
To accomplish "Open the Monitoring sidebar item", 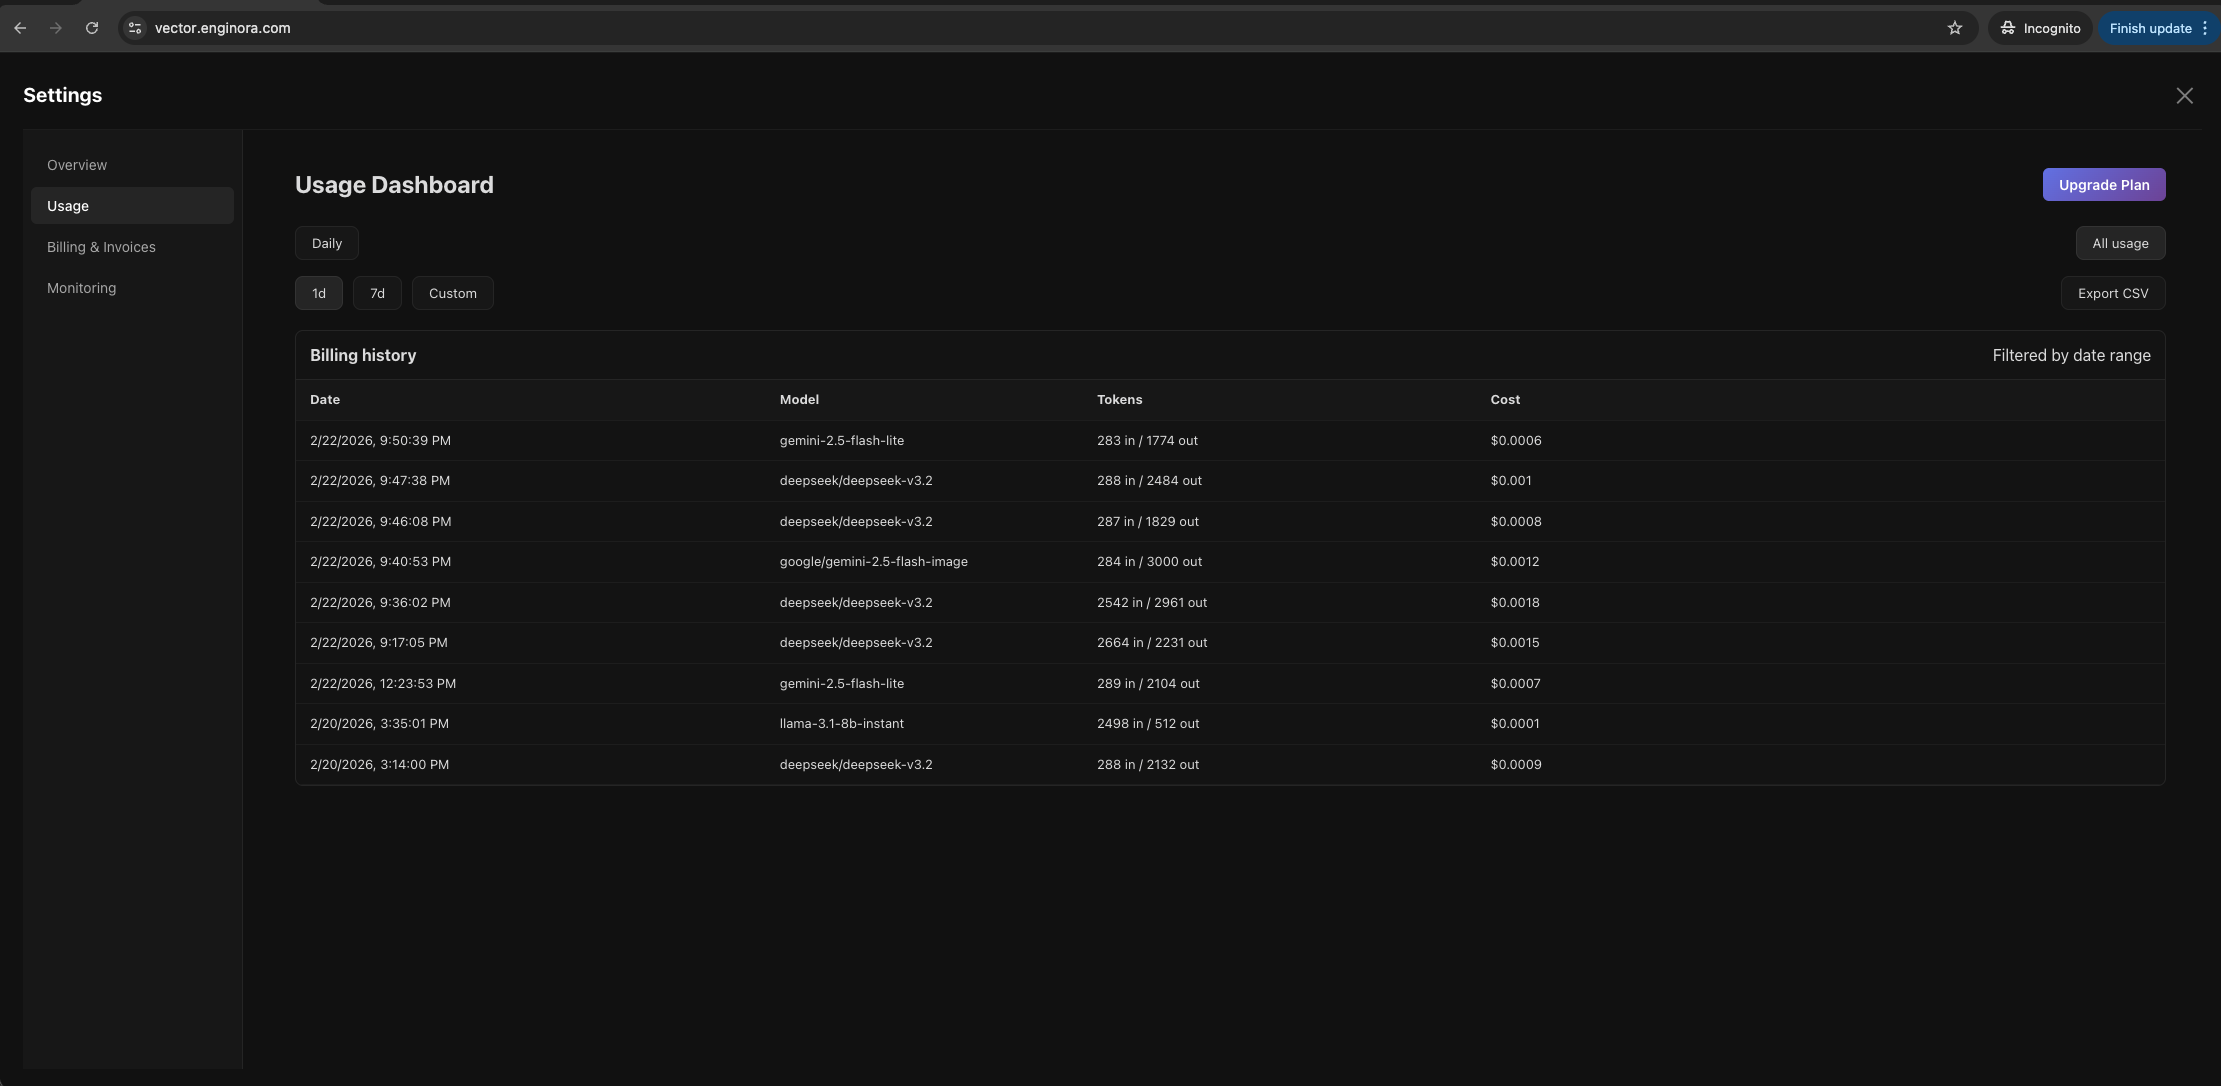I will [81, 288].
